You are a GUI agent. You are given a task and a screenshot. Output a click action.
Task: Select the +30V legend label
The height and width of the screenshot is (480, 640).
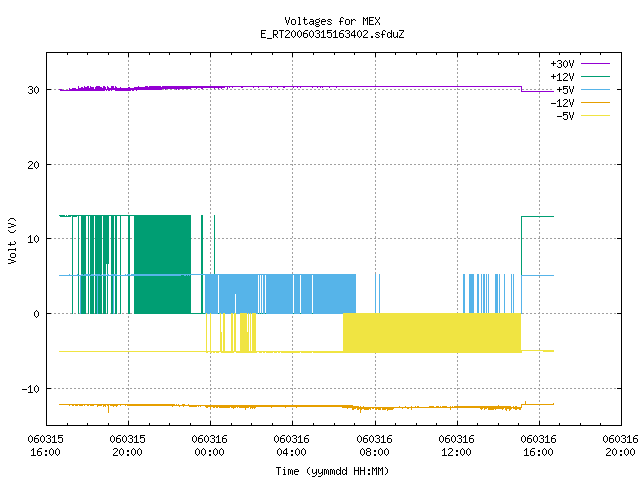[x=562, y=64]
